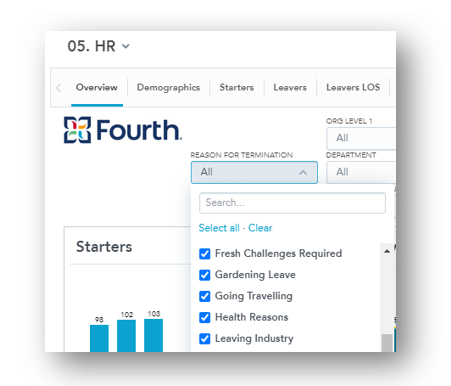Untick the Health Reasons checkbox
This screenshot has height=386, width=451.
(x=205, y=317)
